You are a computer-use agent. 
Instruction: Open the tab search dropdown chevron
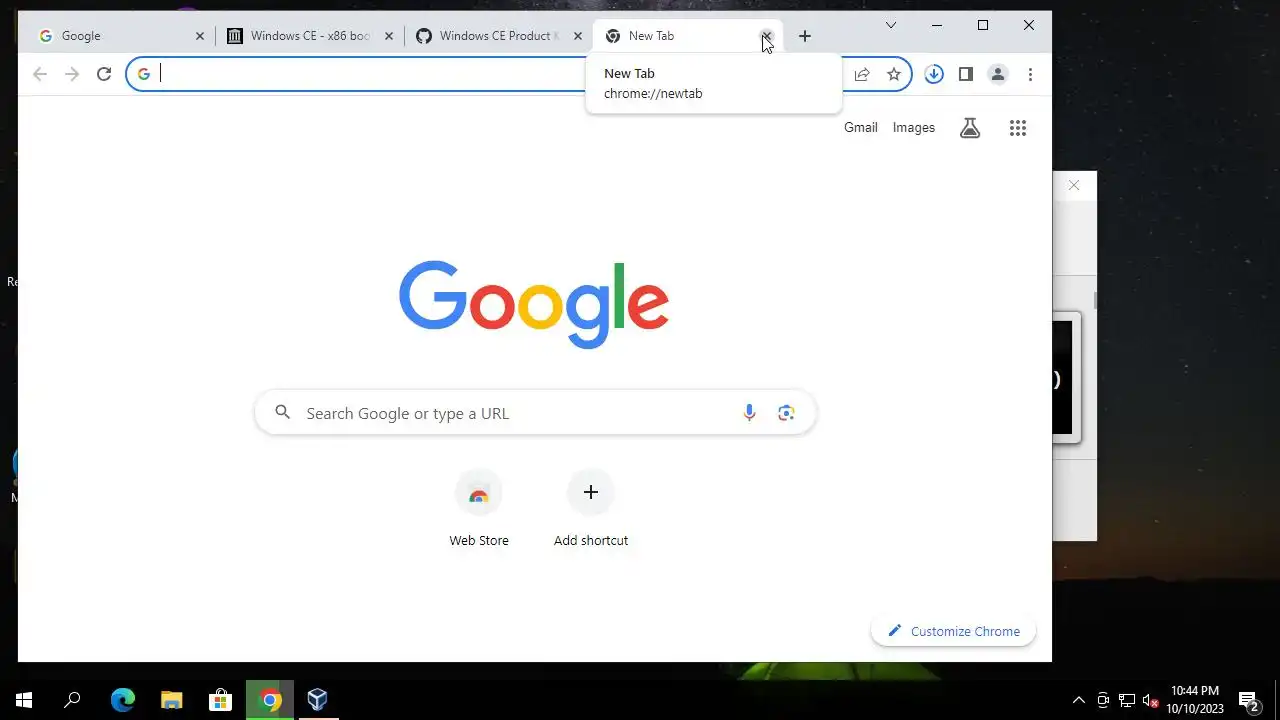pos(891,25)
